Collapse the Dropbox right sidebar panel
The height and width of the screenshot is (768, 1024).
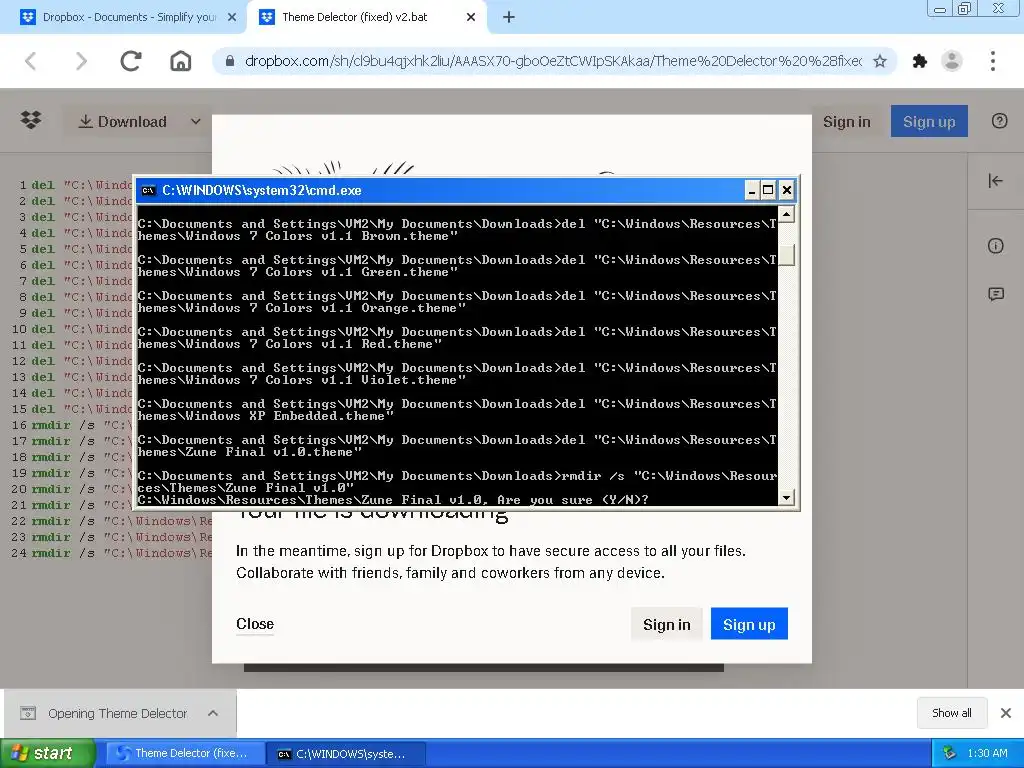pyautogui.click(x=995, y=181)
